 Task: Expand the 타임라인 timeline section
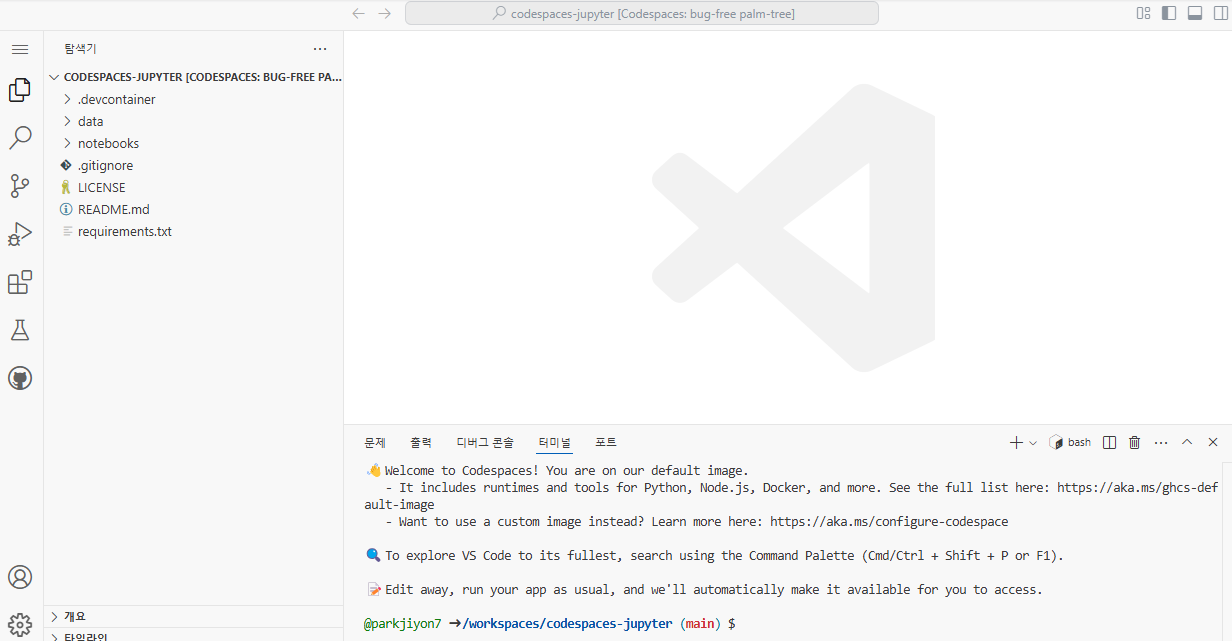(194, 636)
